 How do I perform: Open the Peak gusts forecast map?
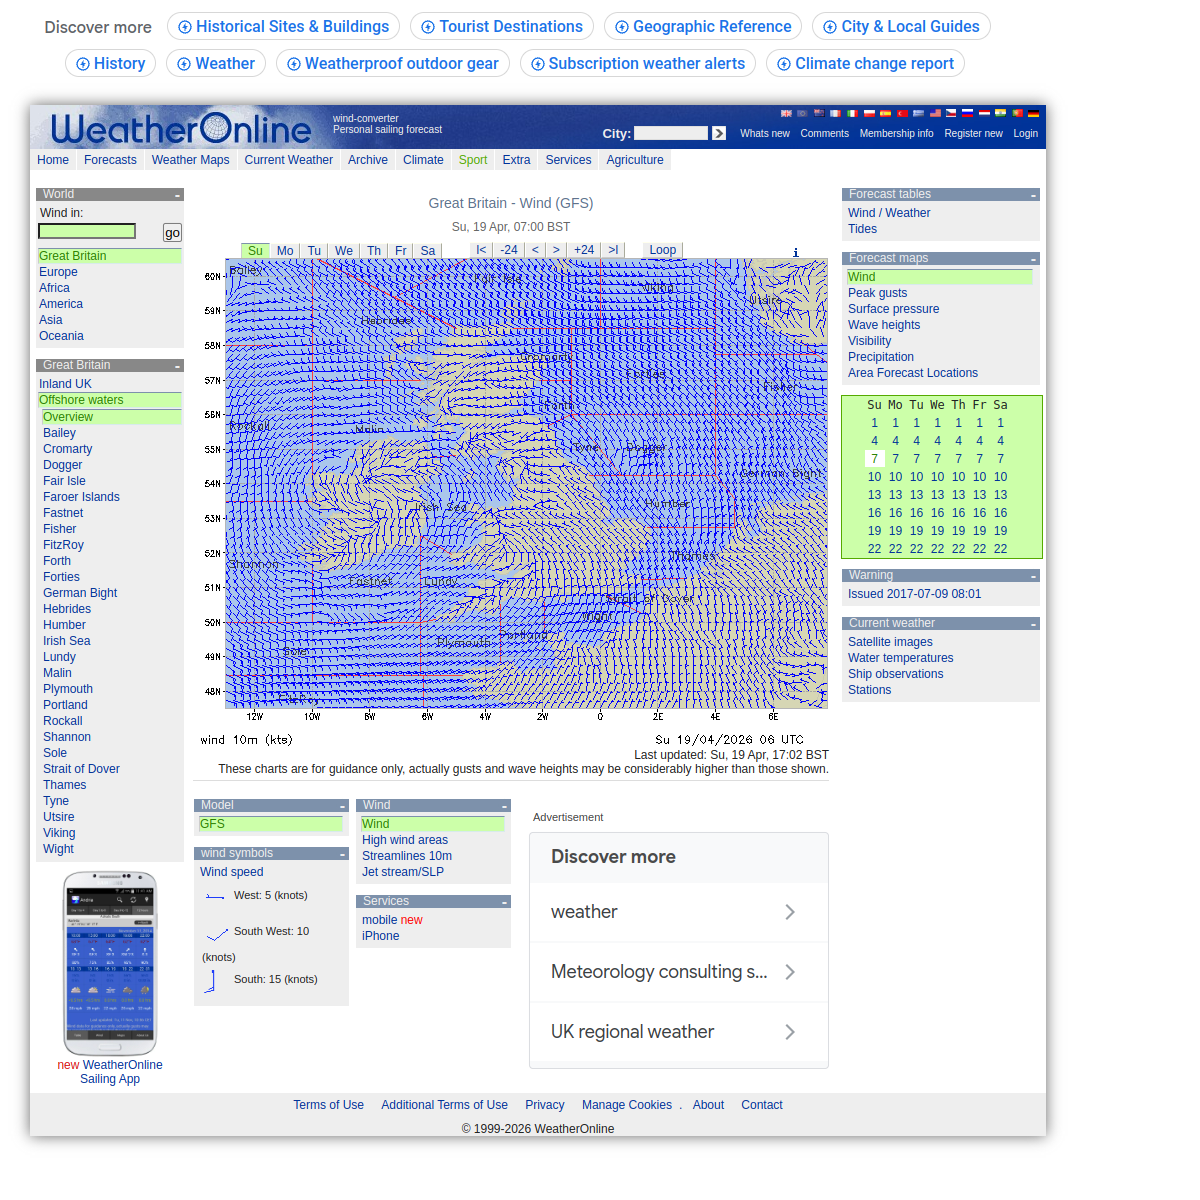[x=877, y=292]
